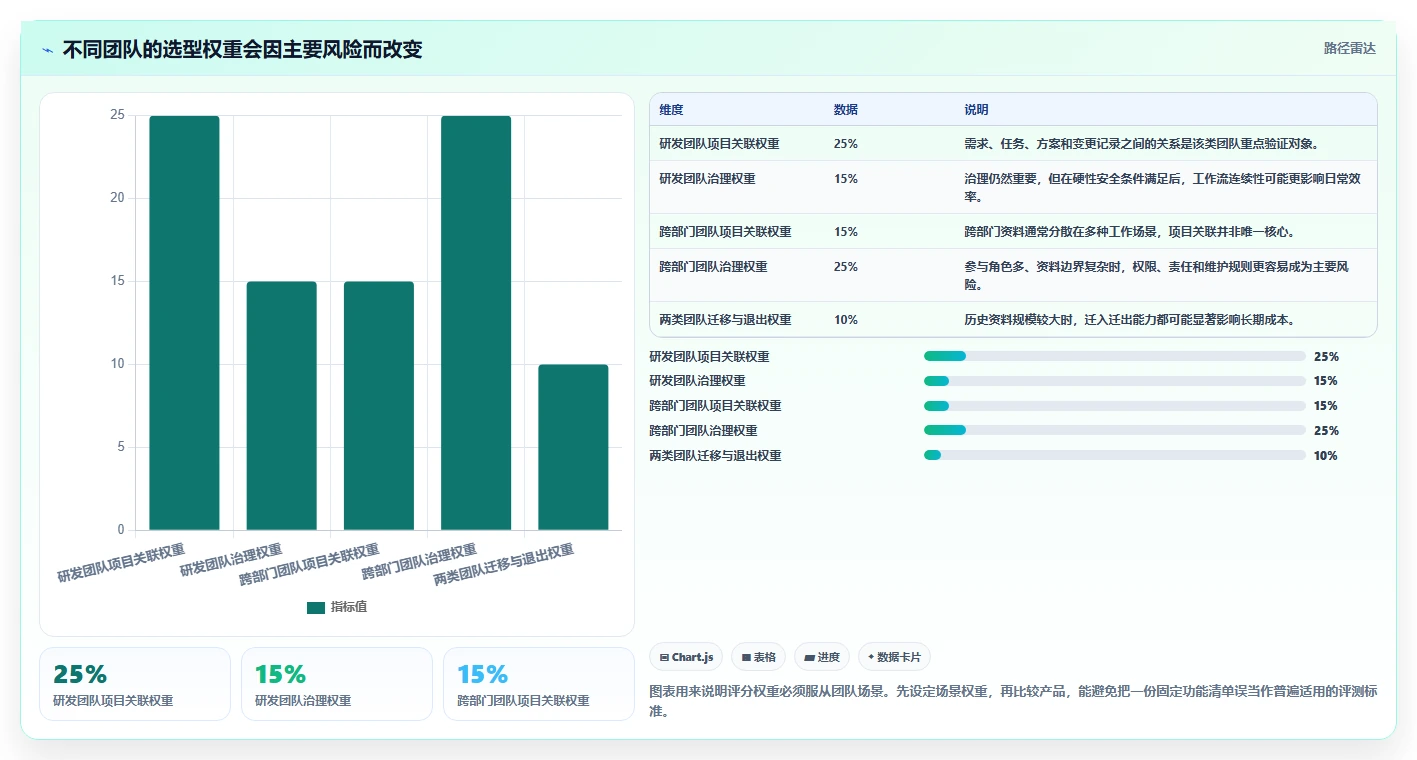
Task: Click the 研发团队治理权重 bar in chart
Action: (282, 406)
